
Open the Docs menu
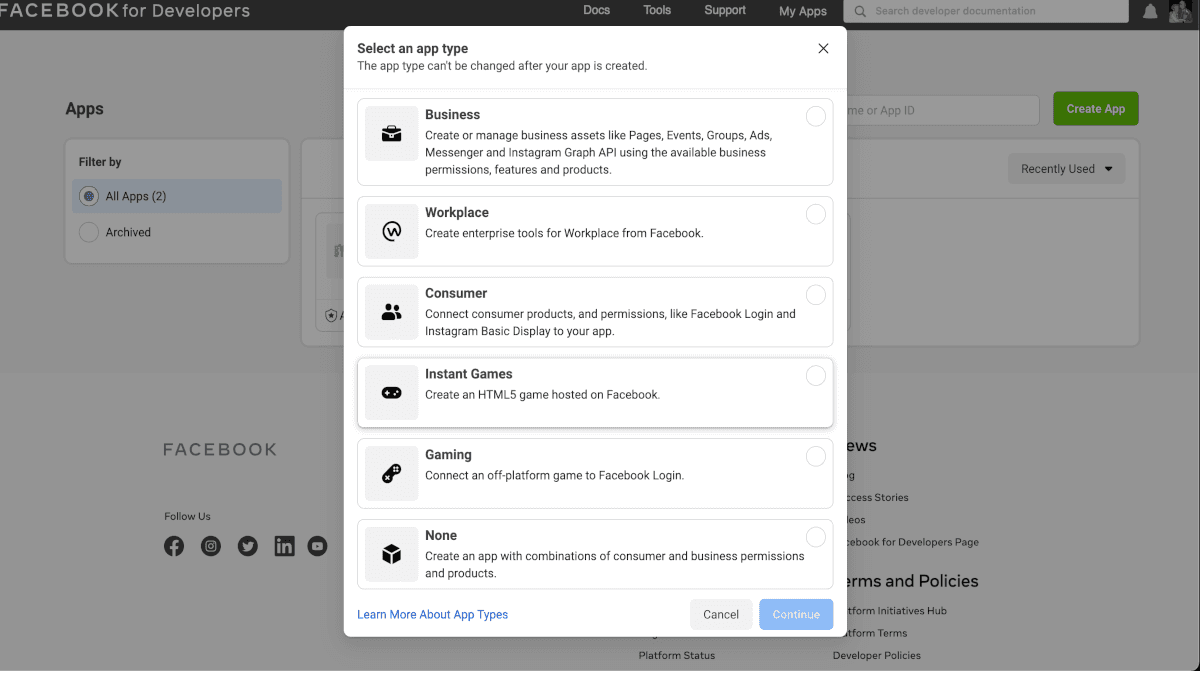click(x=596, y=10)
